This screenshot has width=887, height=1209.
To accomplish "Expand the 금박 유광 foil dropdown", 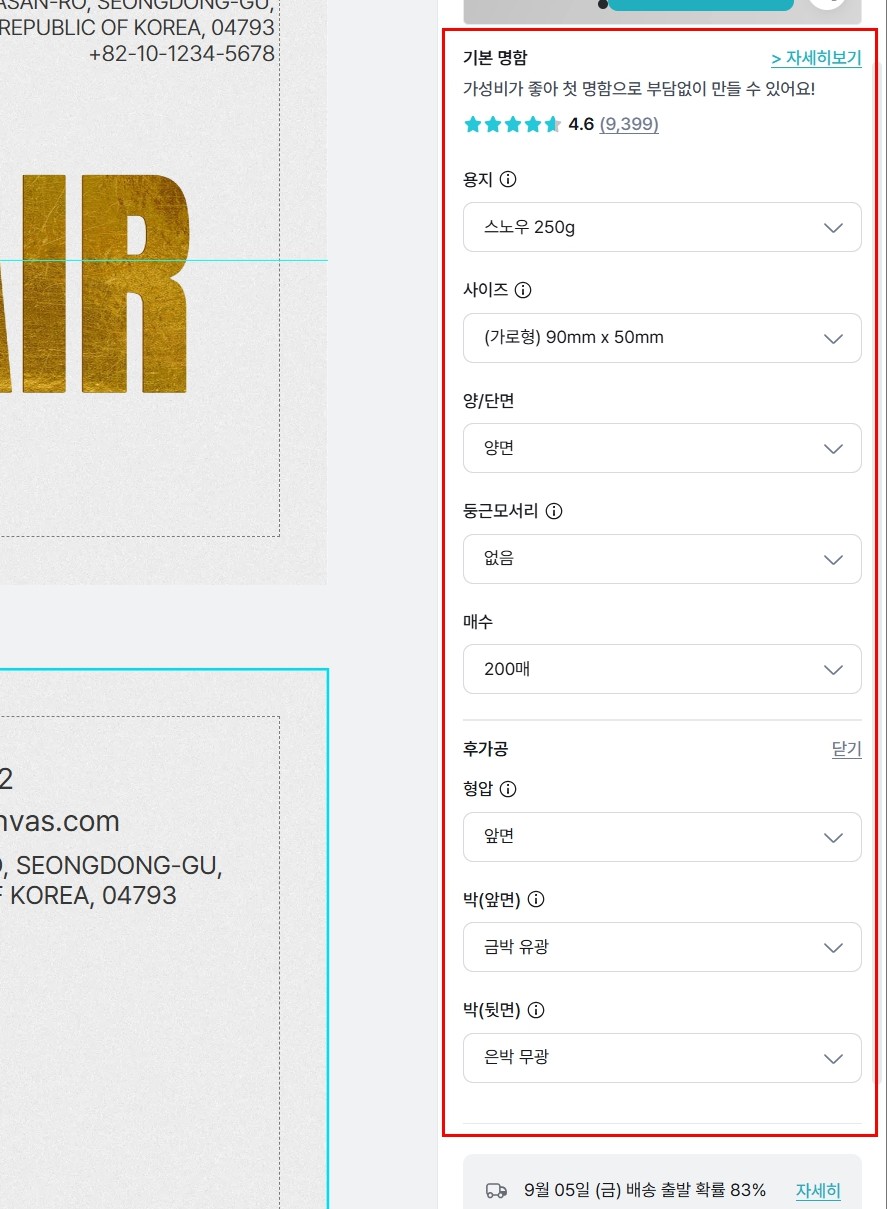I will coord(662,947).
